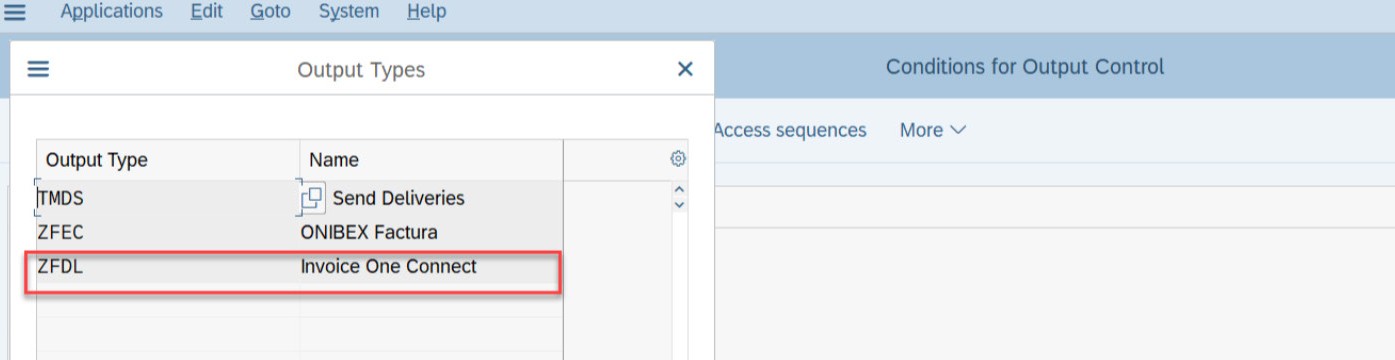1395x360 pixels.
Task: Click the Output Type column header
Action: coord(168,160)
